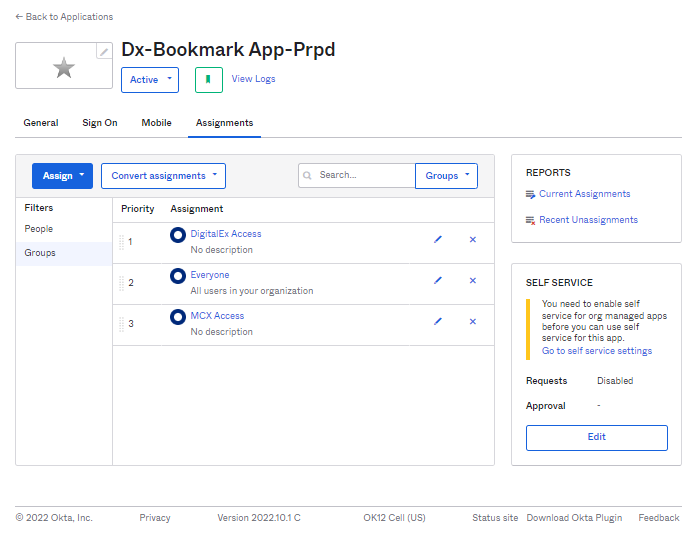Open the View Logs link
The width and height of the screenshot is (698, 534).
pyautogui.click(x=253, y=79)
